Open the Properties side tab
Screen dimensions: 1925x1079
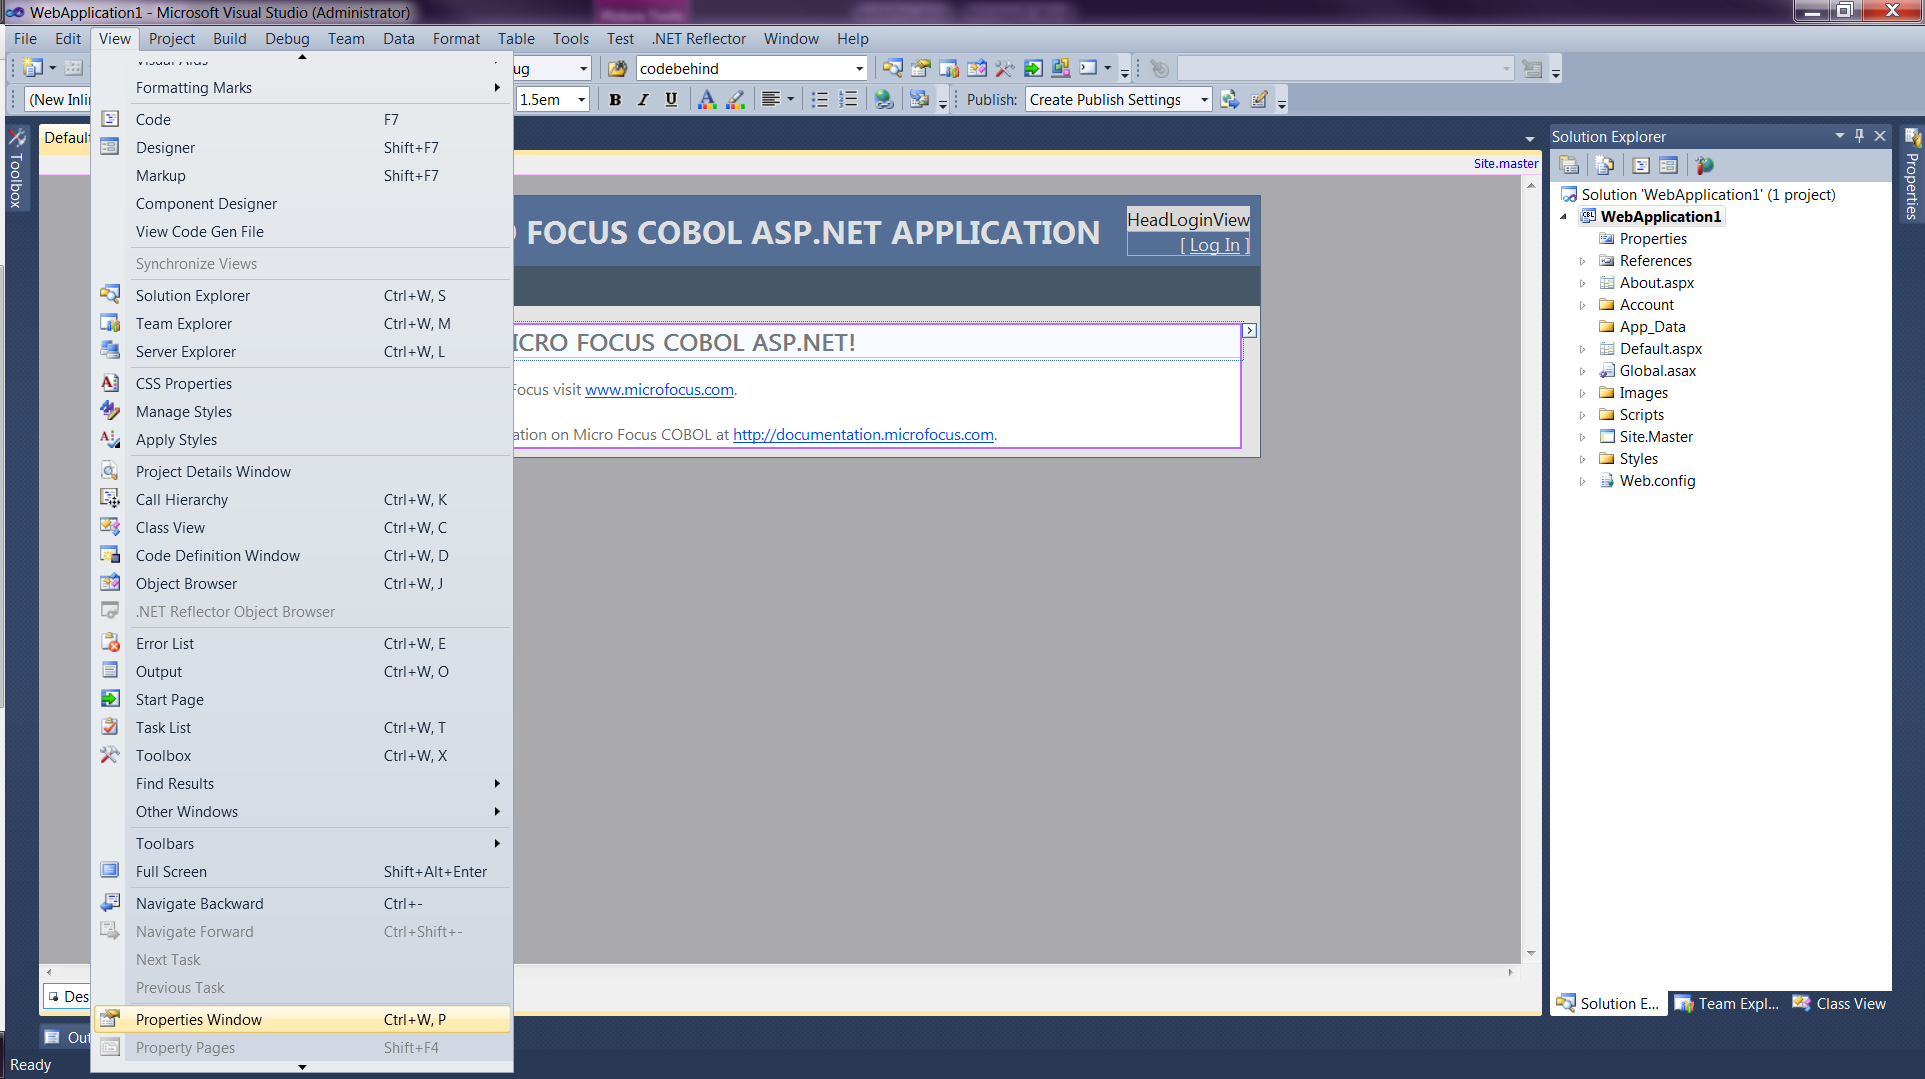pyautogui.click(x=1912, y=174)
